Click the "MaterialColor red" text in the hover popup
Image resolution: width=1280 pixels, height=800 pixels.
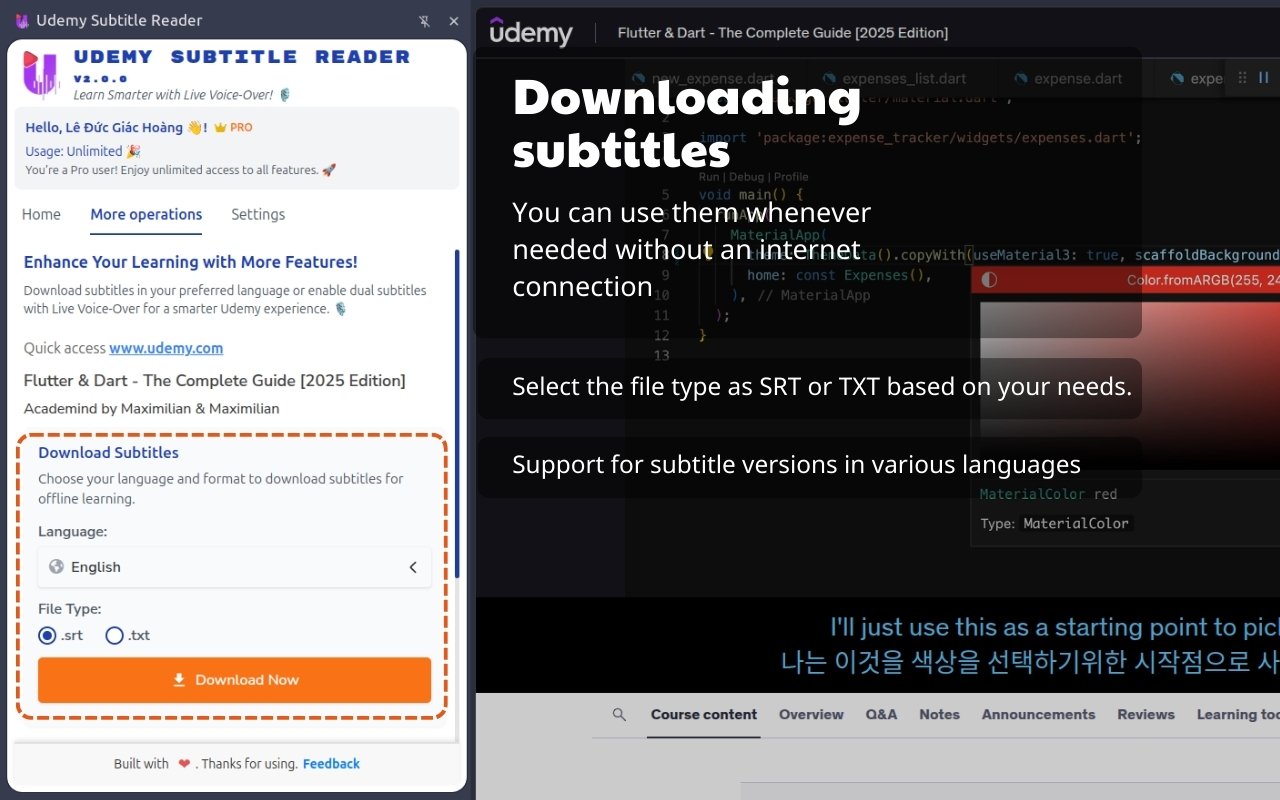(1048, 494)
